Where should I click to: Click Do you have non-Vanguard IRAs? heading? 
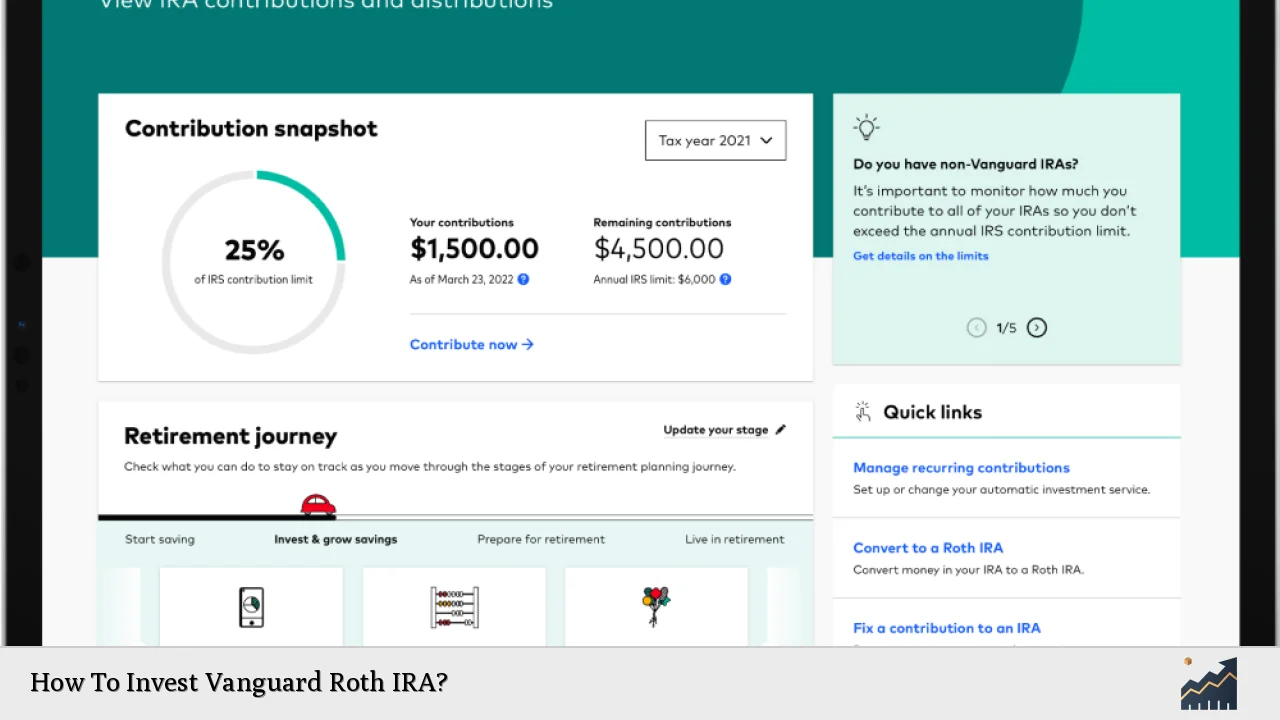coord(965,164)
